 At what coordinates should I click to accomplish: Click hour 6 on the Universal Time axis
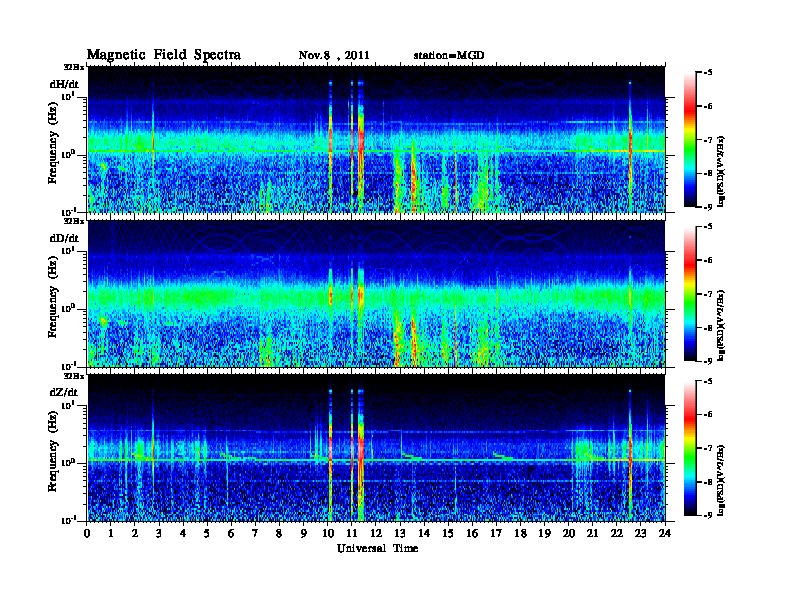coord(231,533)
